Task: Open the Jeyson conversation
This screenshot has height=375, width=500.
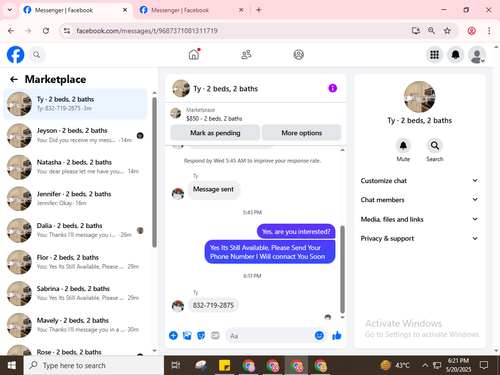Action: click(75, 135)
